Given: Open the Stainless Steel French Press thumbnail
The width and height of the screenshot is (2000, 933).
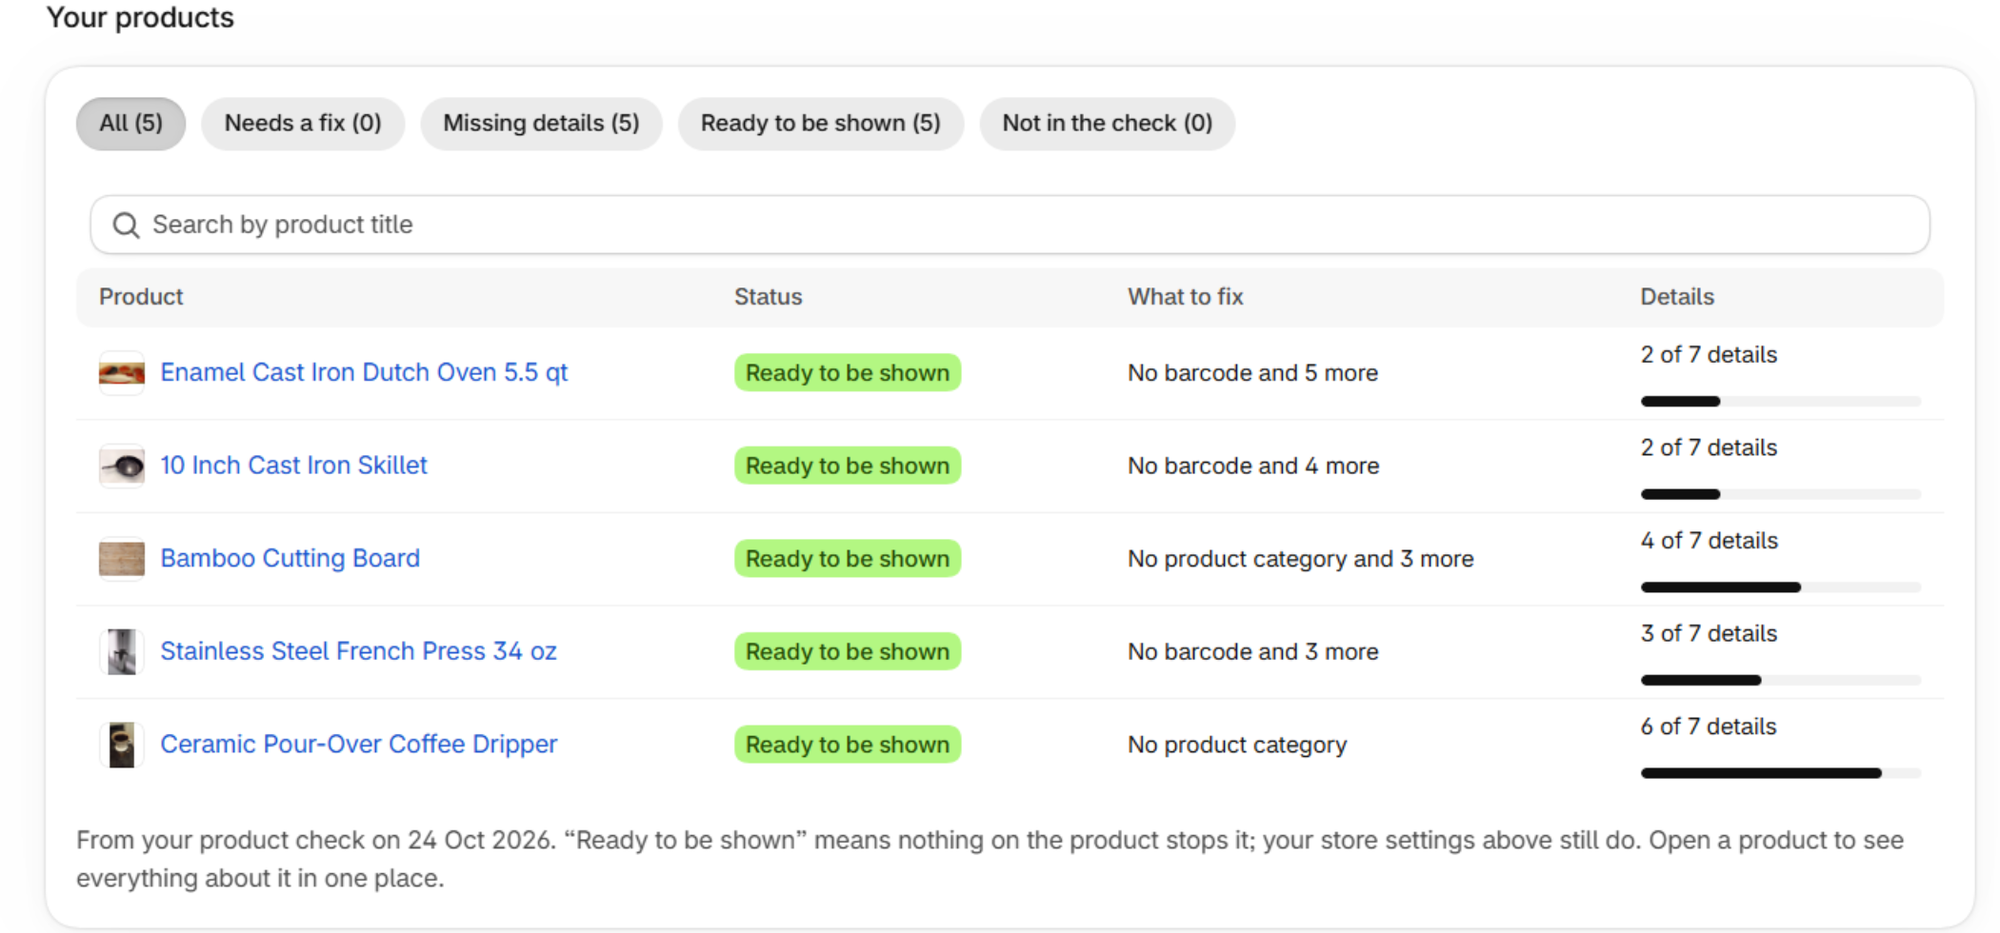Looking at the screenshot, I should tap(122, 652).
